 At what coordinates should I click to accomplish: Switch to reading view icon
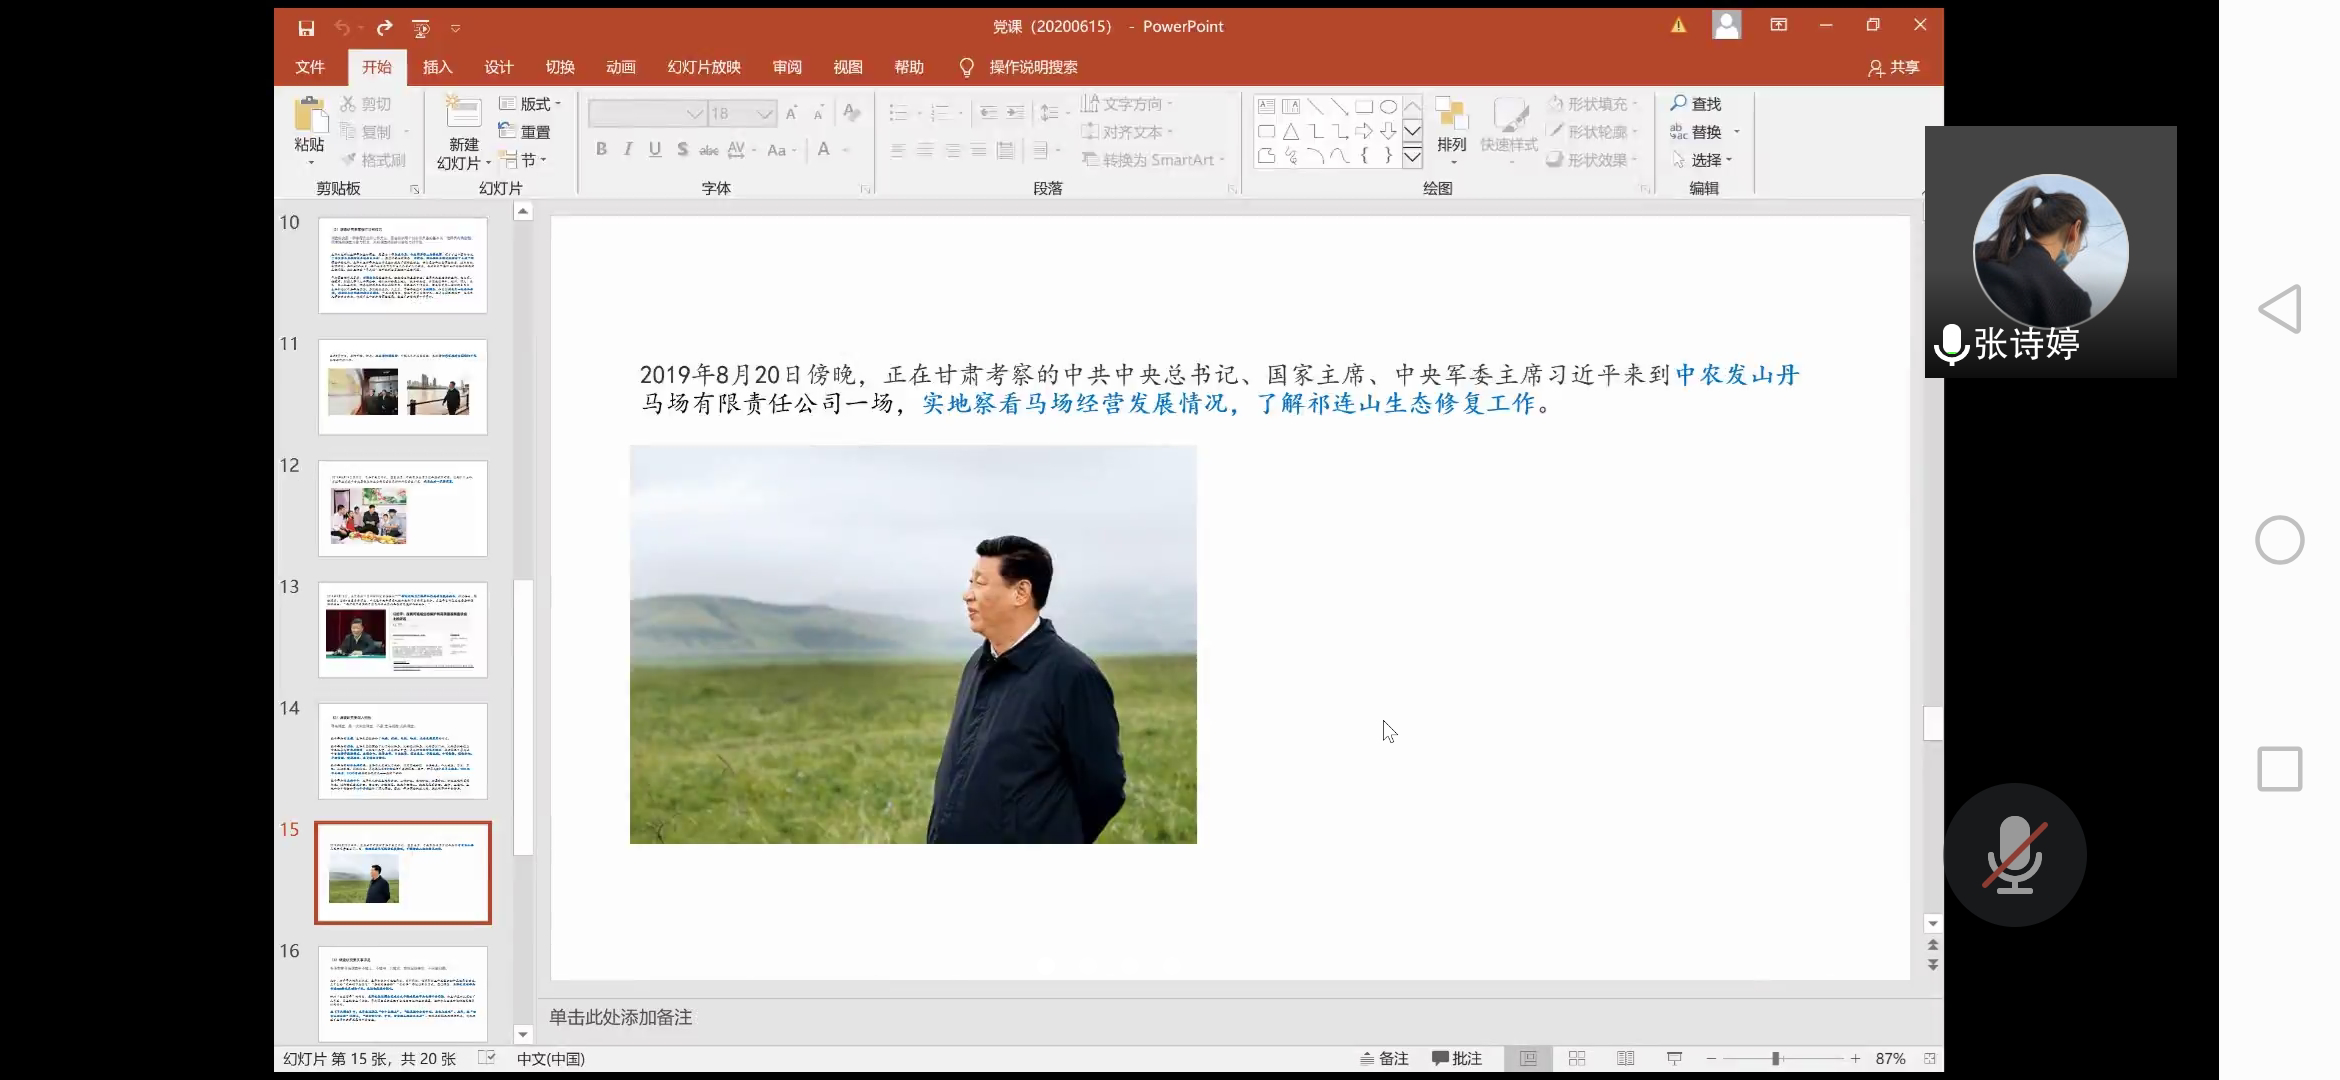point(1626,1058)
